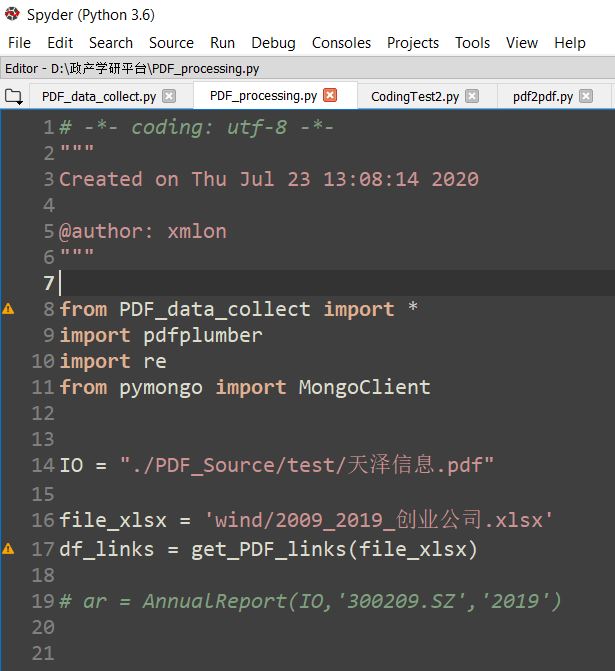Click the editor file path title bar

click(x=307, y=68)
